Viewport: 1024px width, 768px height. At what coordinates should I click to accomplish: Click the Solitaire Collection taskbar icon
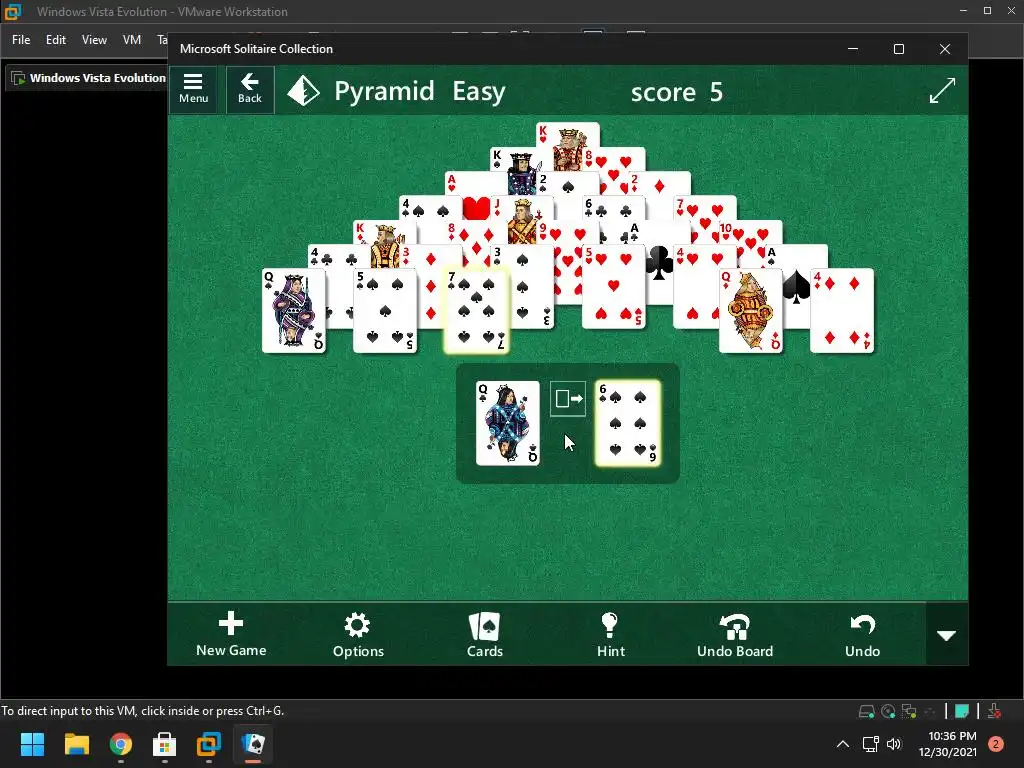(x=253, y=744)
